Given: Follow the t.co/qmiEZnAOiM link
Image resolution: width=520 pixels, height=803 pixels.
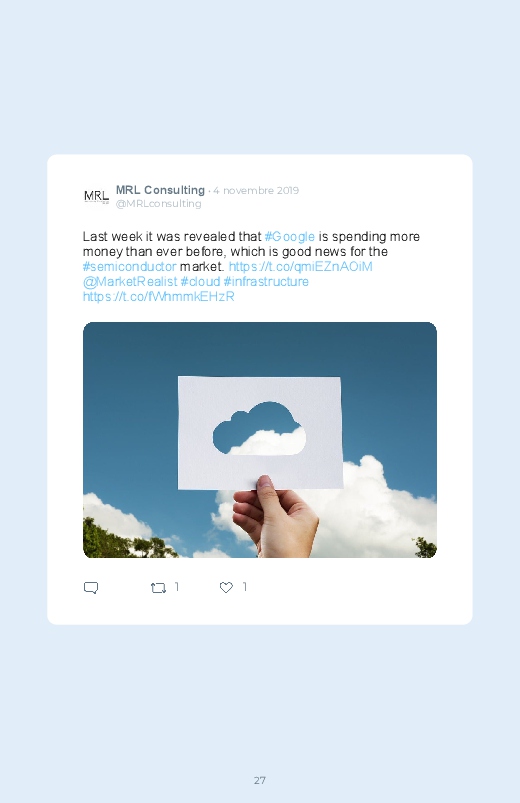Looking at the screenshot, I should (x=300, y=266).
